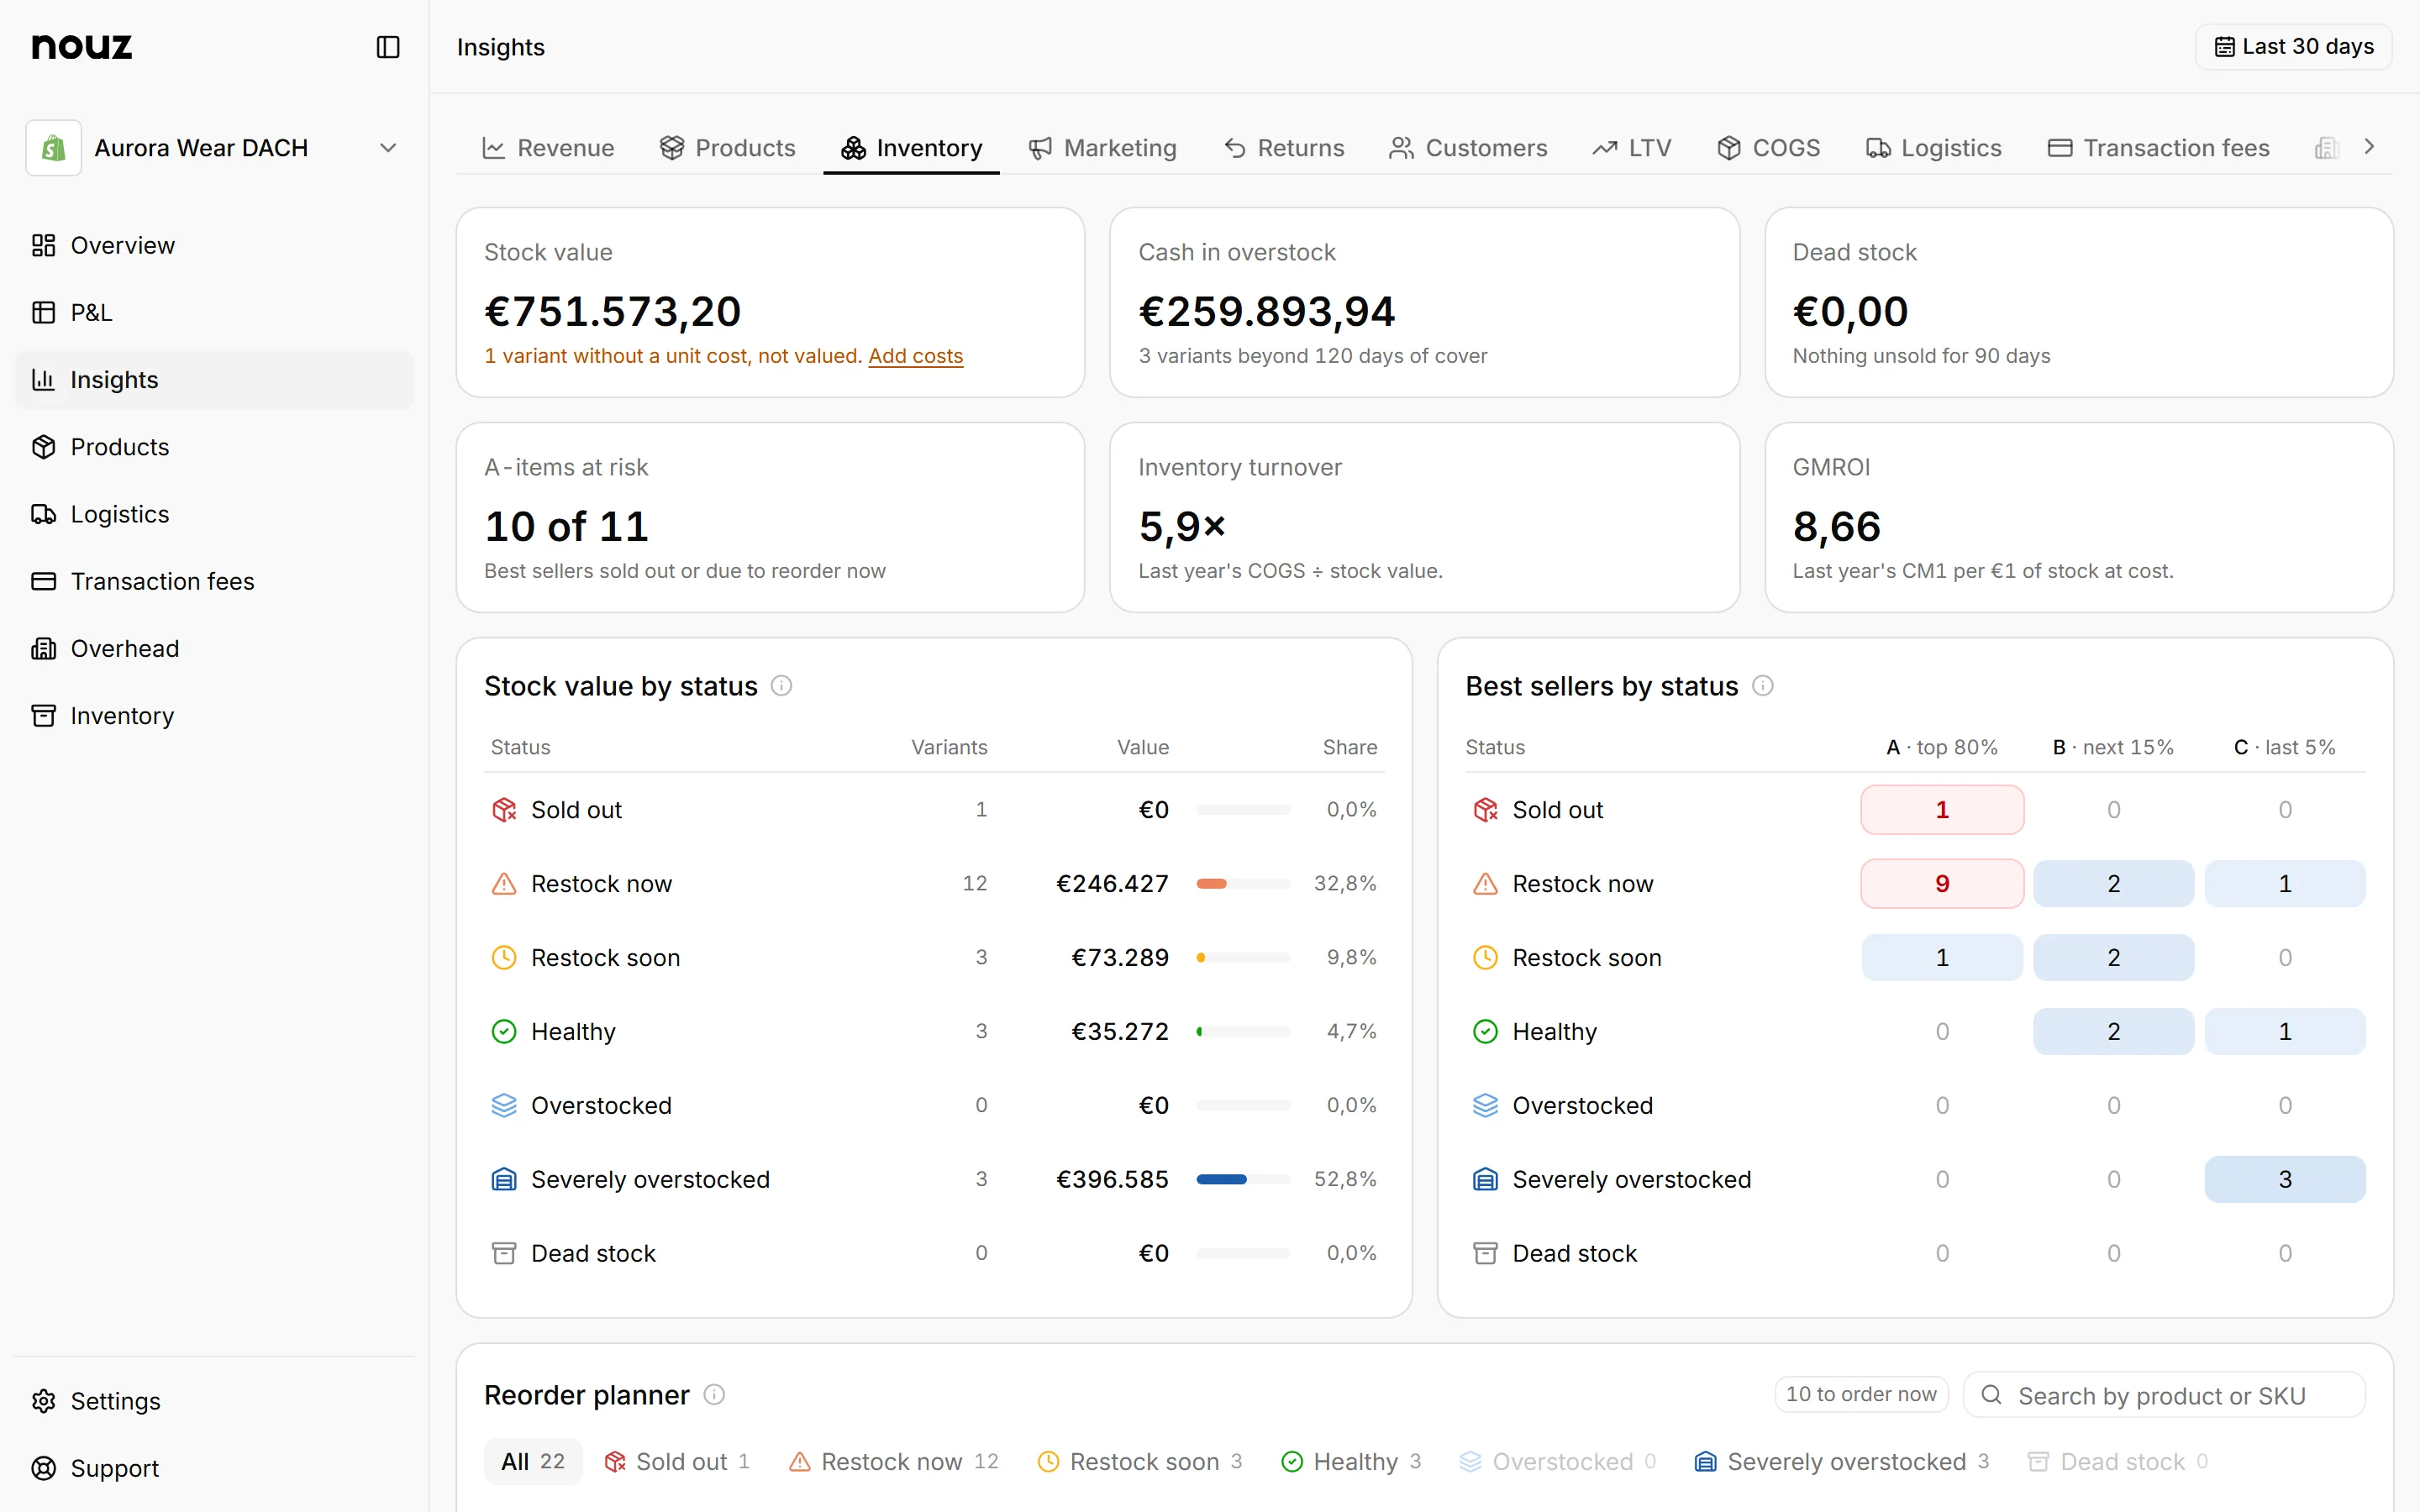Click the Restock now warning icon in Best sellers table

click(1485, 884)
